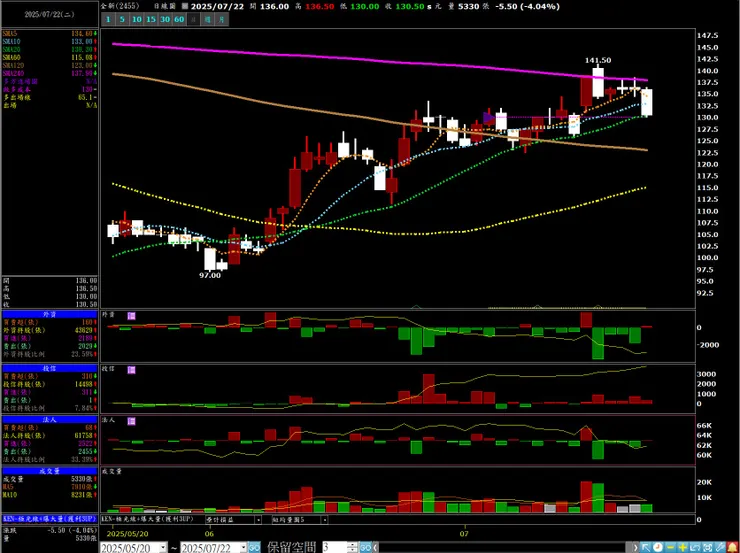Click the 法人 blue panel header
The width and height of the screenshot is (740, 553).
click(x=50, y=419)
